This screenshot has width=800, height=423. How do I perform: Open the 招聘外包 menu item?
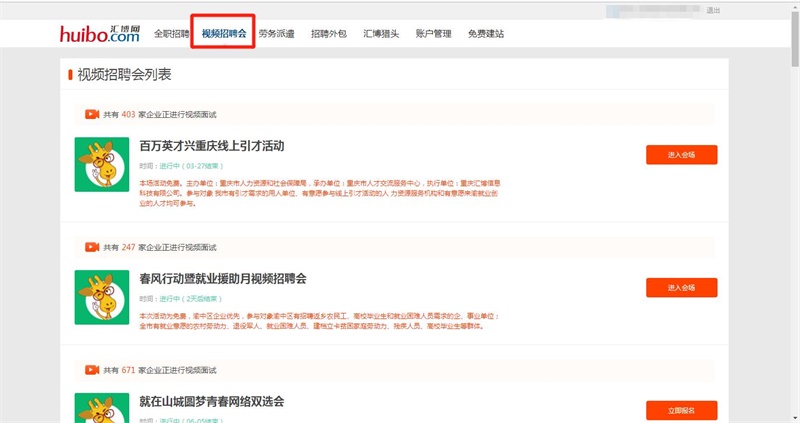pos(328,33)
